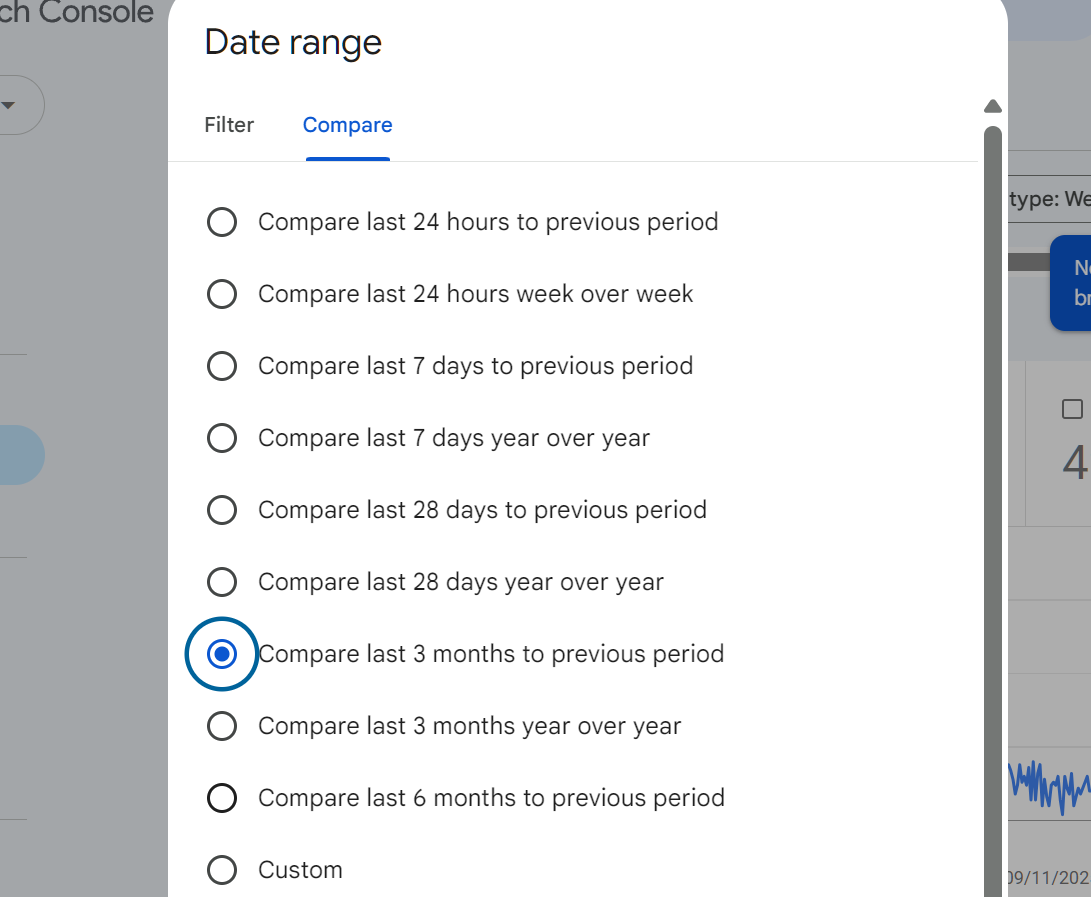Click the scrollbar up arrow in dialog
This screenshot has width=1091, height=897.
[x=992, y=106]
